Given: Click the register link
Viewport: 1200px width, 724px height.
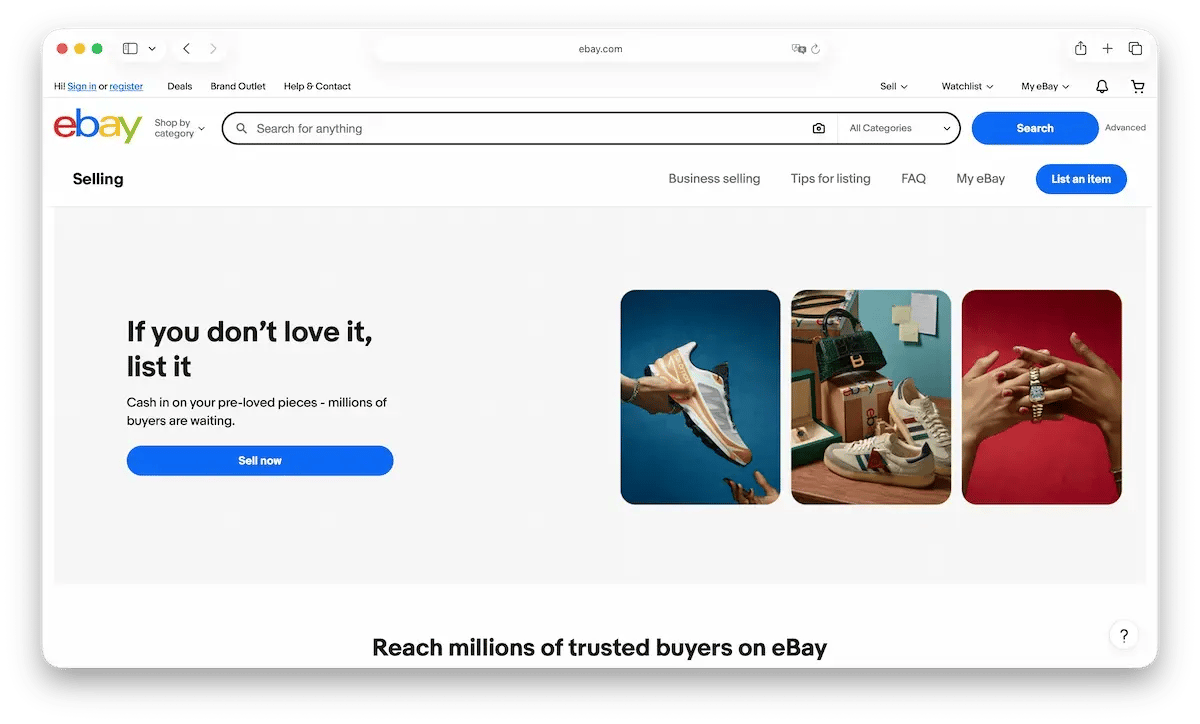Looking at the screenshot, I should click(126, 87).
